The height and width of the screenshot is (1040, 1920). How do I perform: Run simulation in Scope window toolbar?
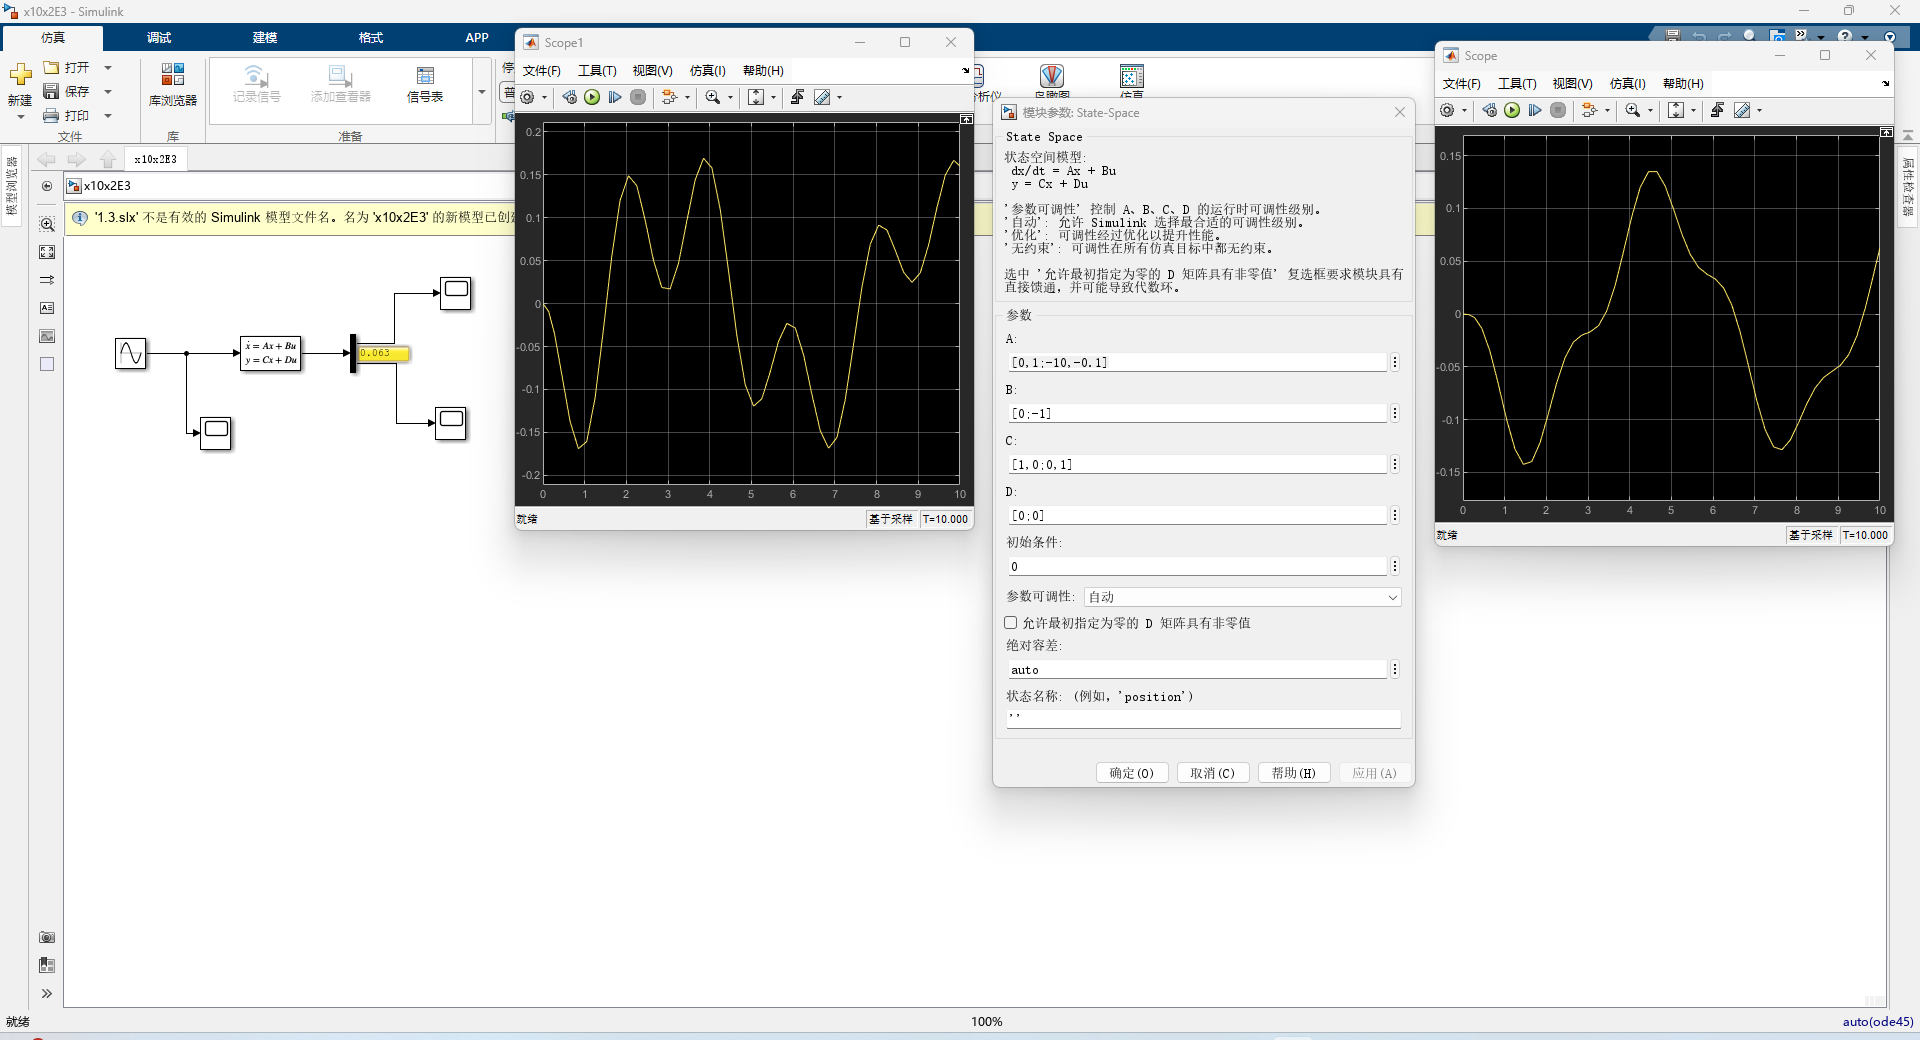point(1512,110)
